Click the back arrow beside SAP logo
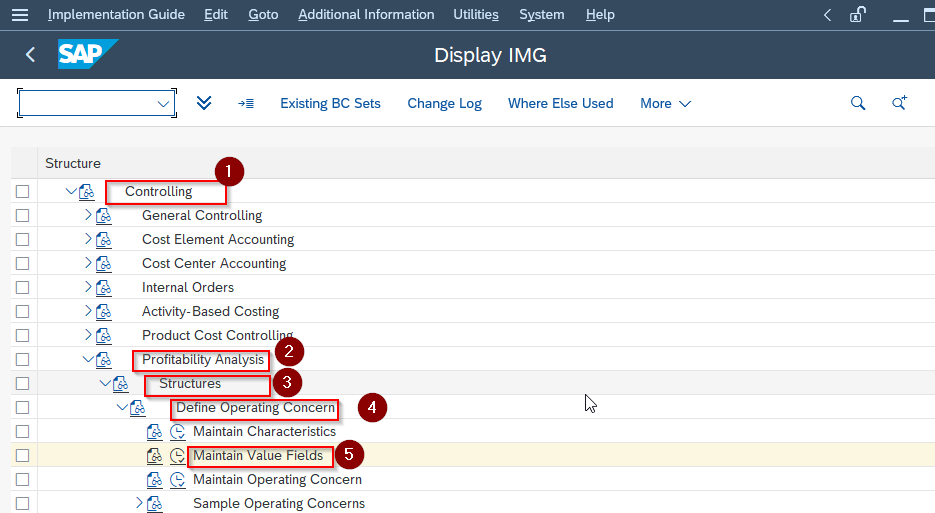The image size is (935, 513). tap(30, 55)
